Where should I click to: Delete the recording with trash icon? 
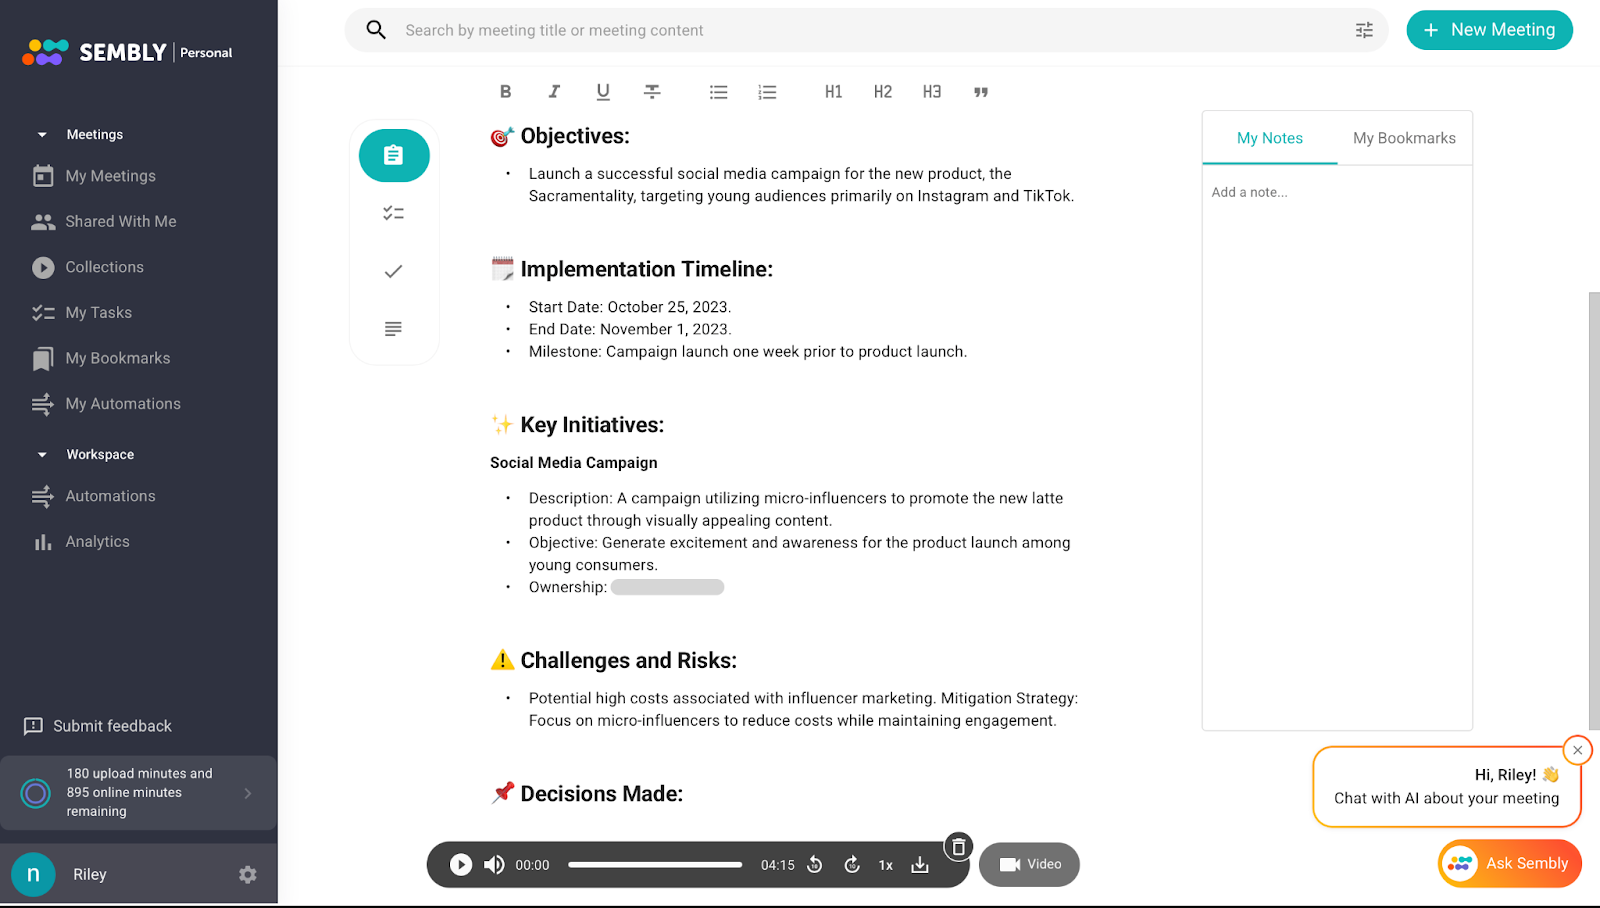click(x=958, y=847)
